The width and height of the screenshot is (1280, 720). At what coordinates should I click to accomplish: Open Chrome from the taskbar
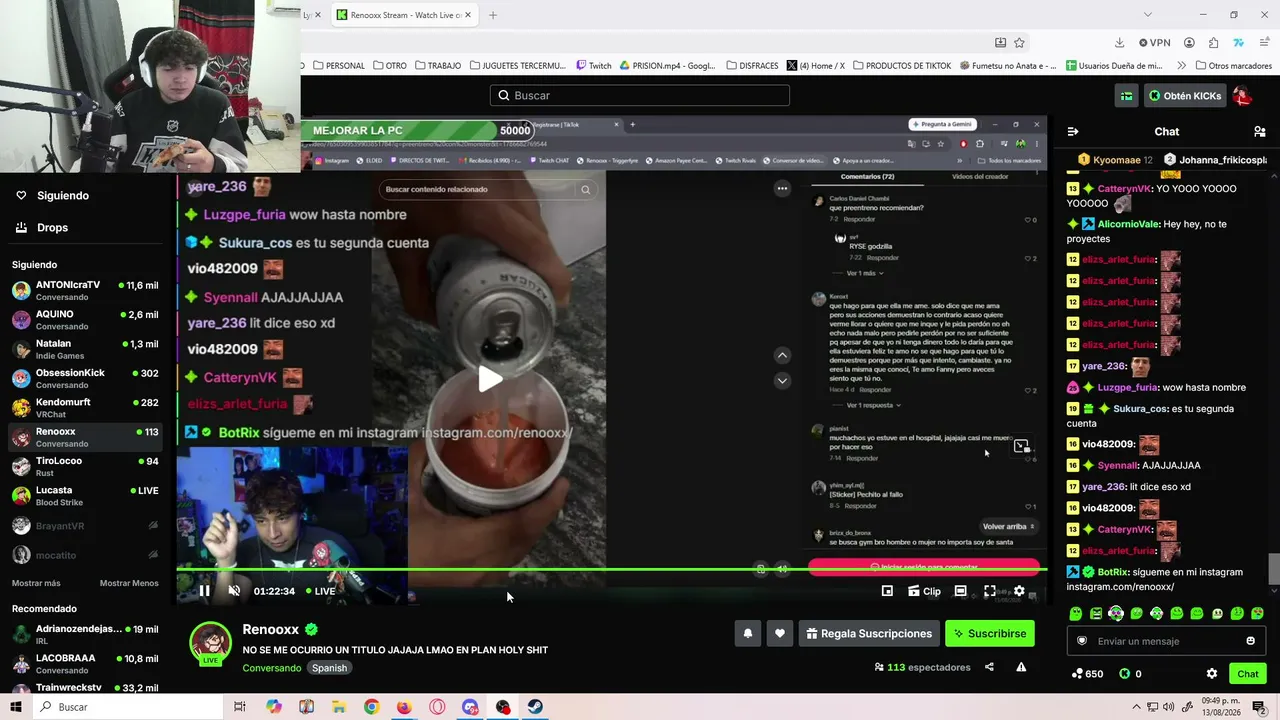(371, 707)
